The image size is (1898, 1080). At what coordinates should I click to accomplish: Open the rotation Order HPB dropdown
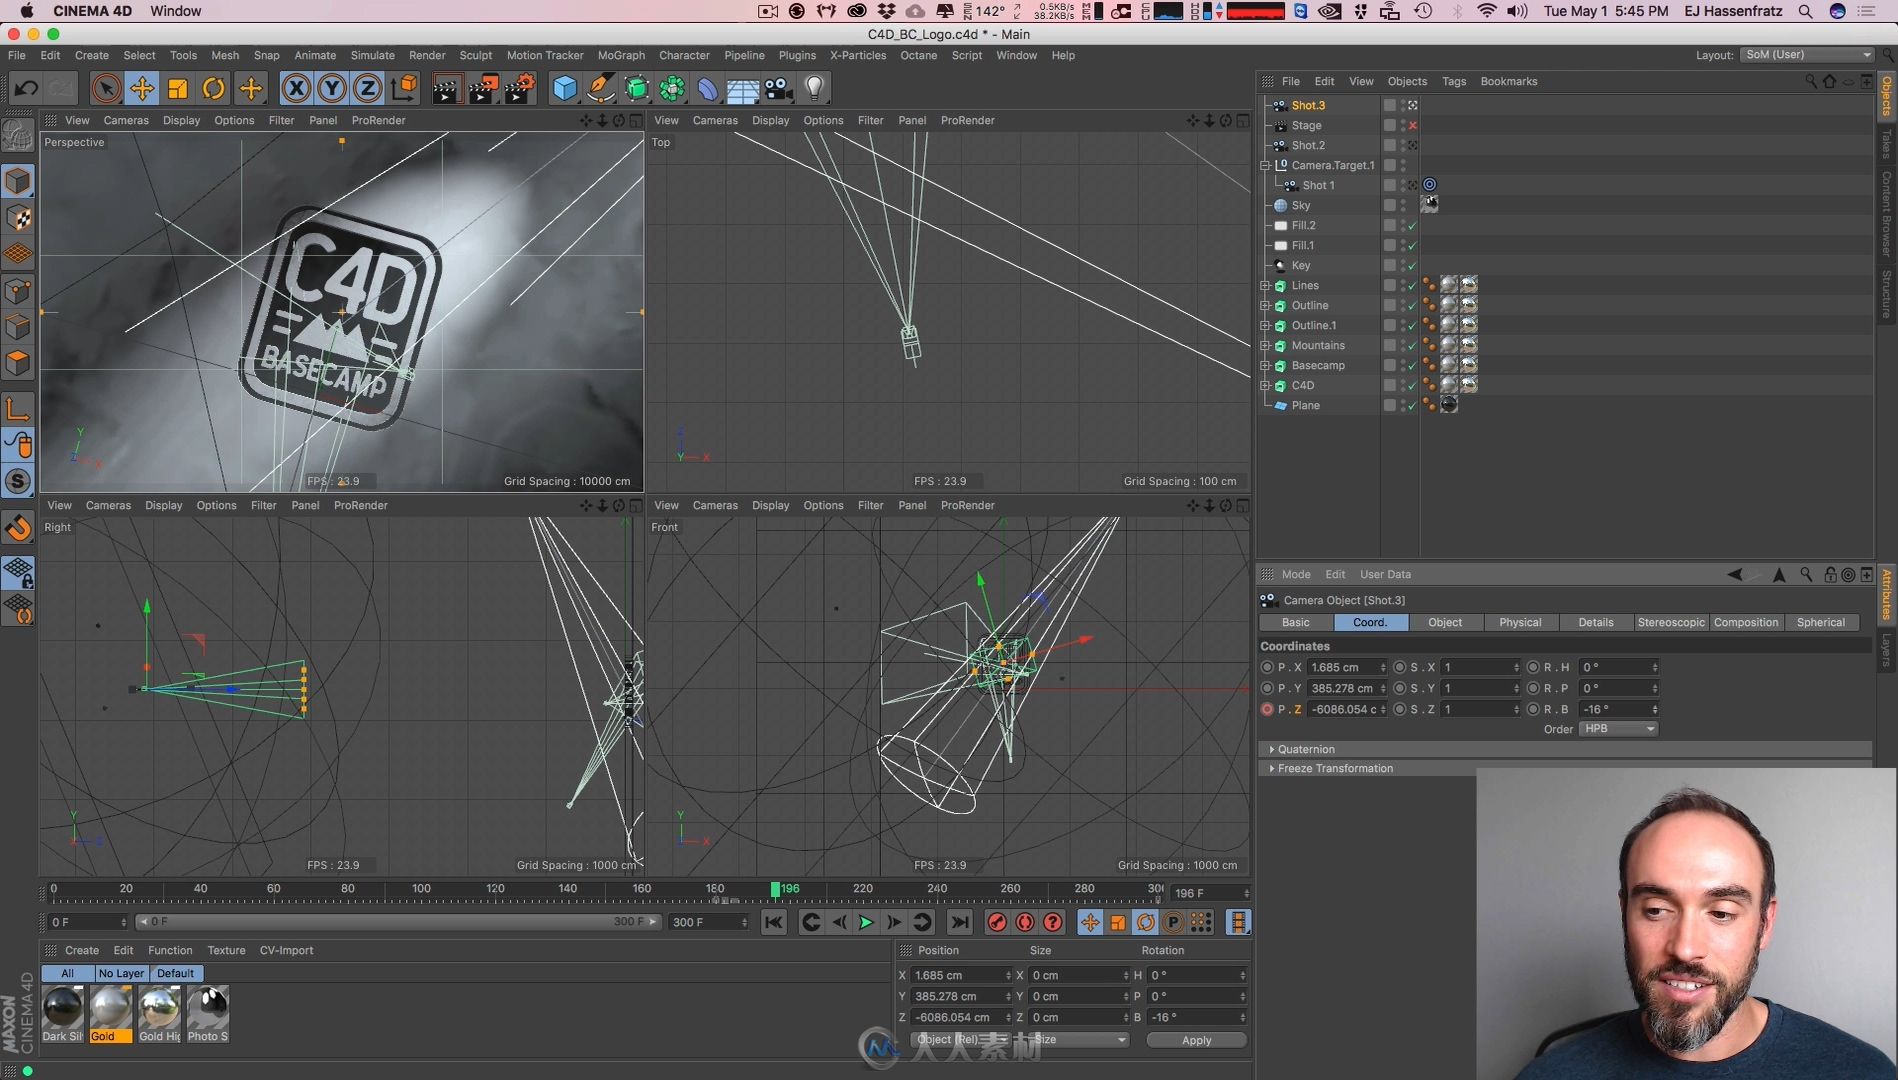coord(1618,729)
